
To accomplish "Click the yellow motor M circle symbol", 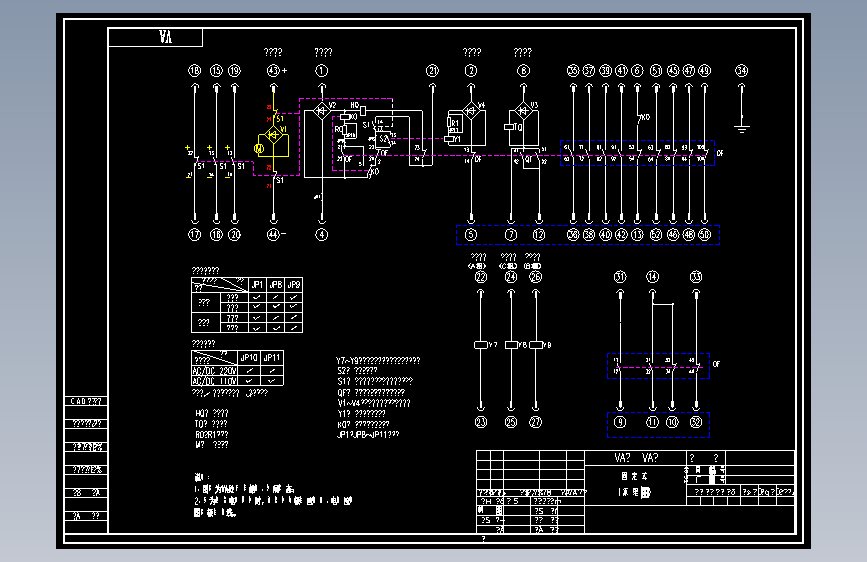I will pyautogui.click(x=259, y=148).
